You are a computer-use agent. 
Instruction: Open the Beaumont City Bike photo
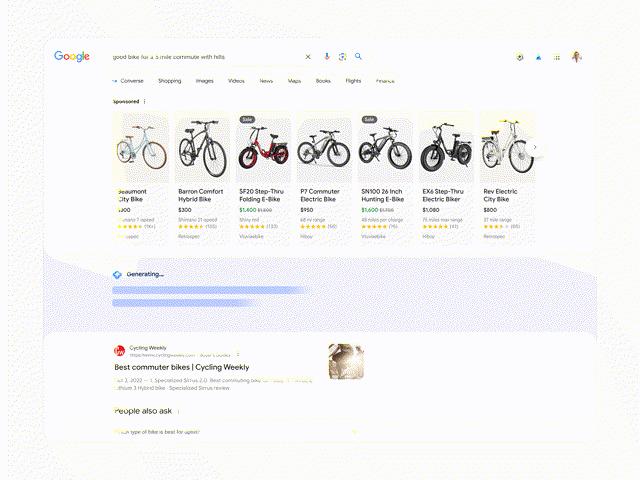click(x=141, y=148)
